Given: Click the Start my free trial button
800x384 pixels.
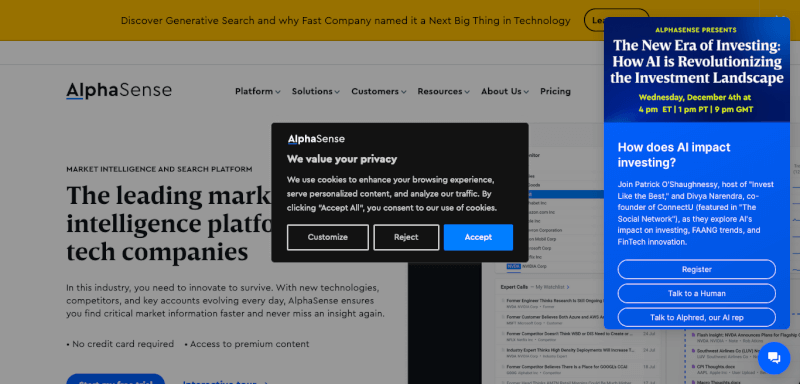Looking at the screenshot, I should click(x=116, y=379).
